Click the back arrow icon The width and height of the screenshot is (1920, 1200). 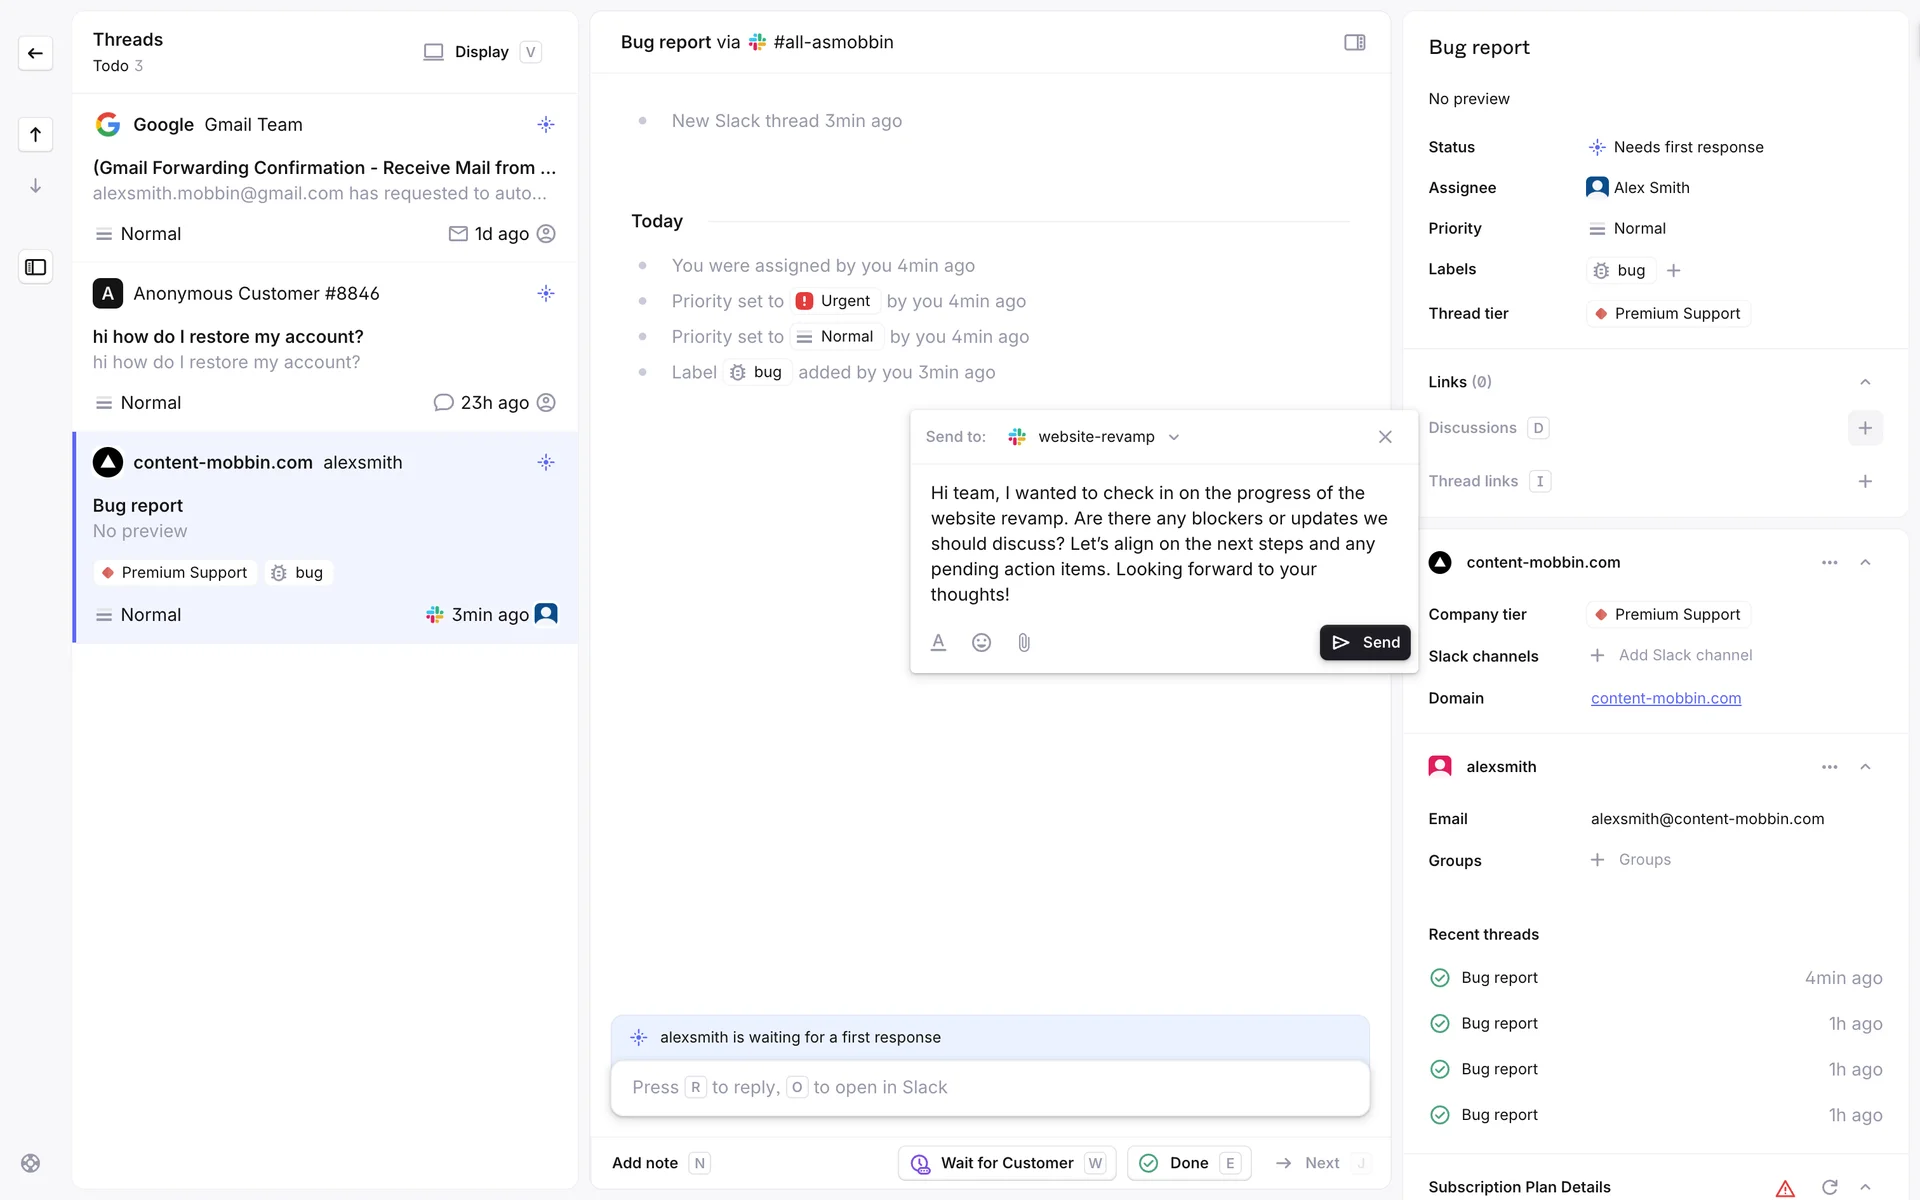pyautogui.click(x=35, y=53)
